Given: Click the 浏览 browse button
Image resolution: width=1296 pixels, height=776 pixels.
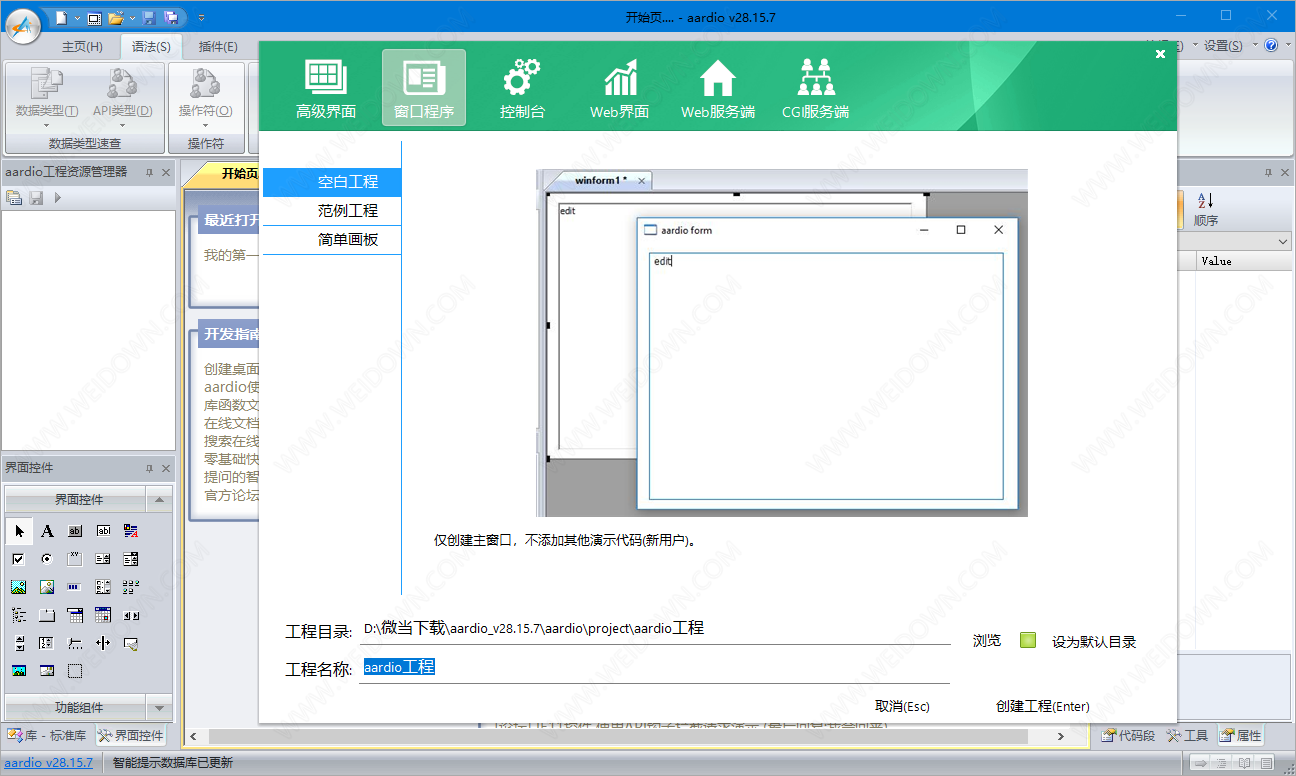Looking at the screenshot, I should click(x=987, y=640).
